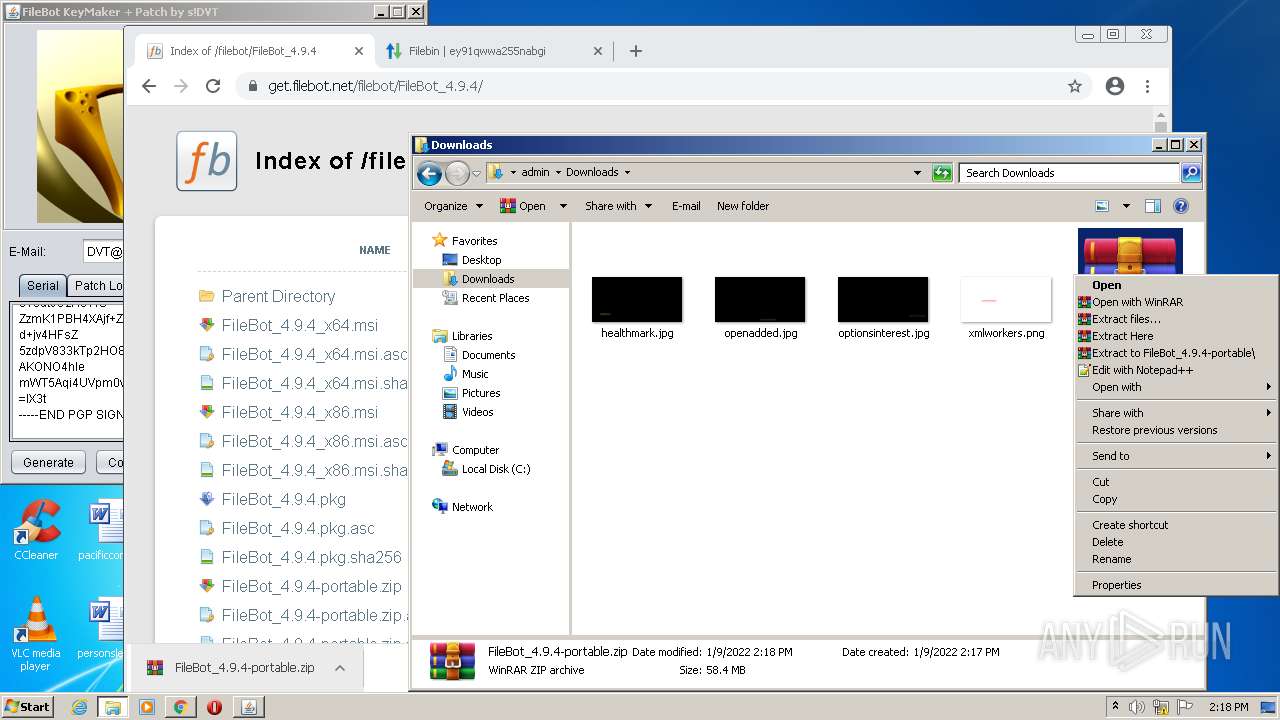
Task: Choose Extract to FileBot_4.9.4-portable\
Action: 1176,353
